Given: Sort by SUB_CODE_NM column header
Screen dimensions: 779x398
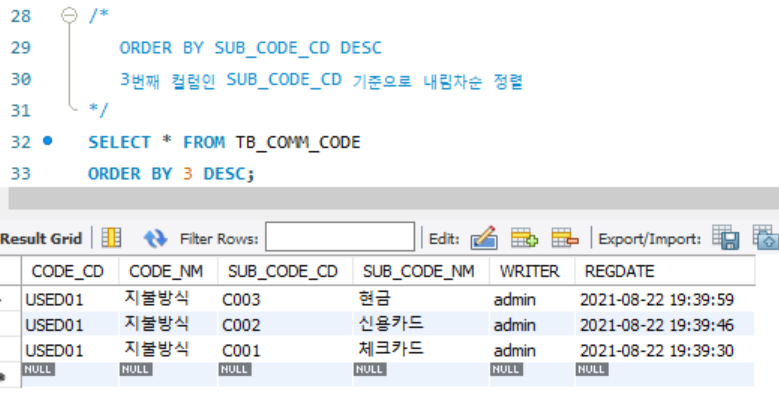Looking at the screenshot, I should click(421, 271).
